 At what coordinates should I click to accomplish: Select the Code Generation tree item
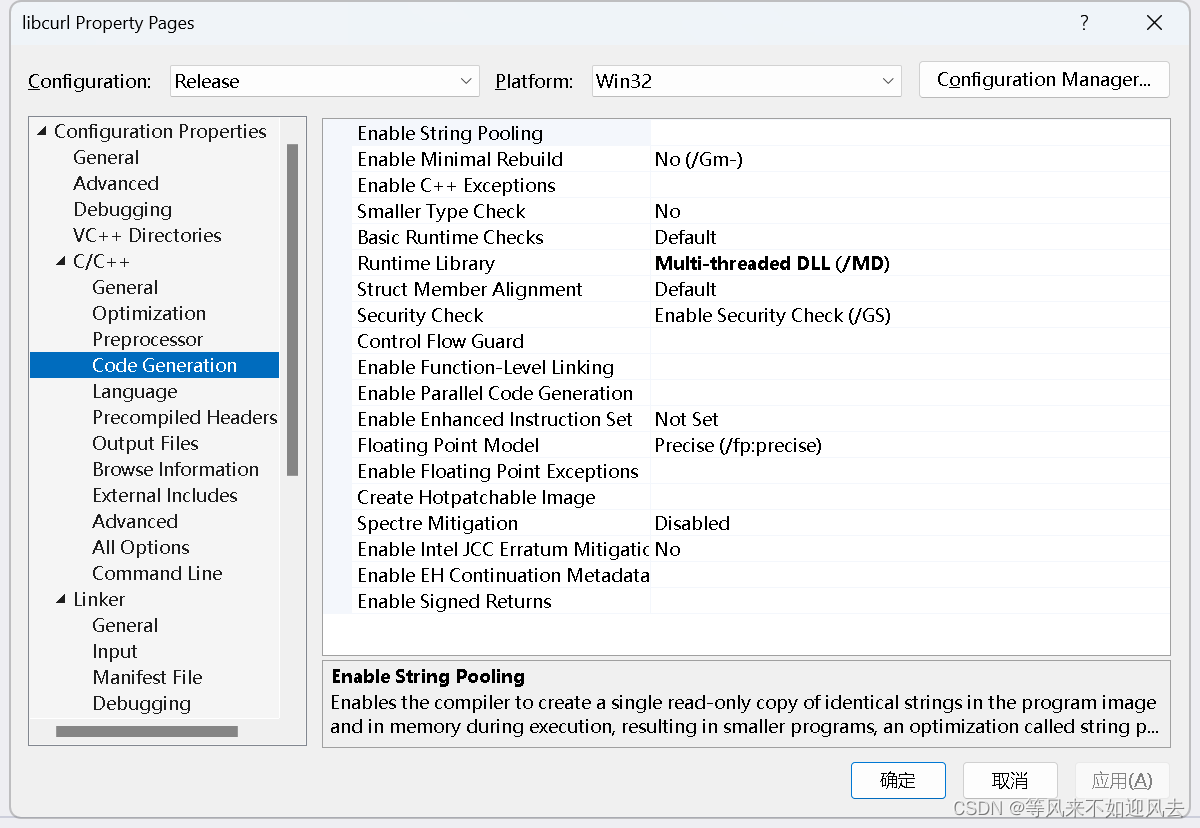point(155,365)
